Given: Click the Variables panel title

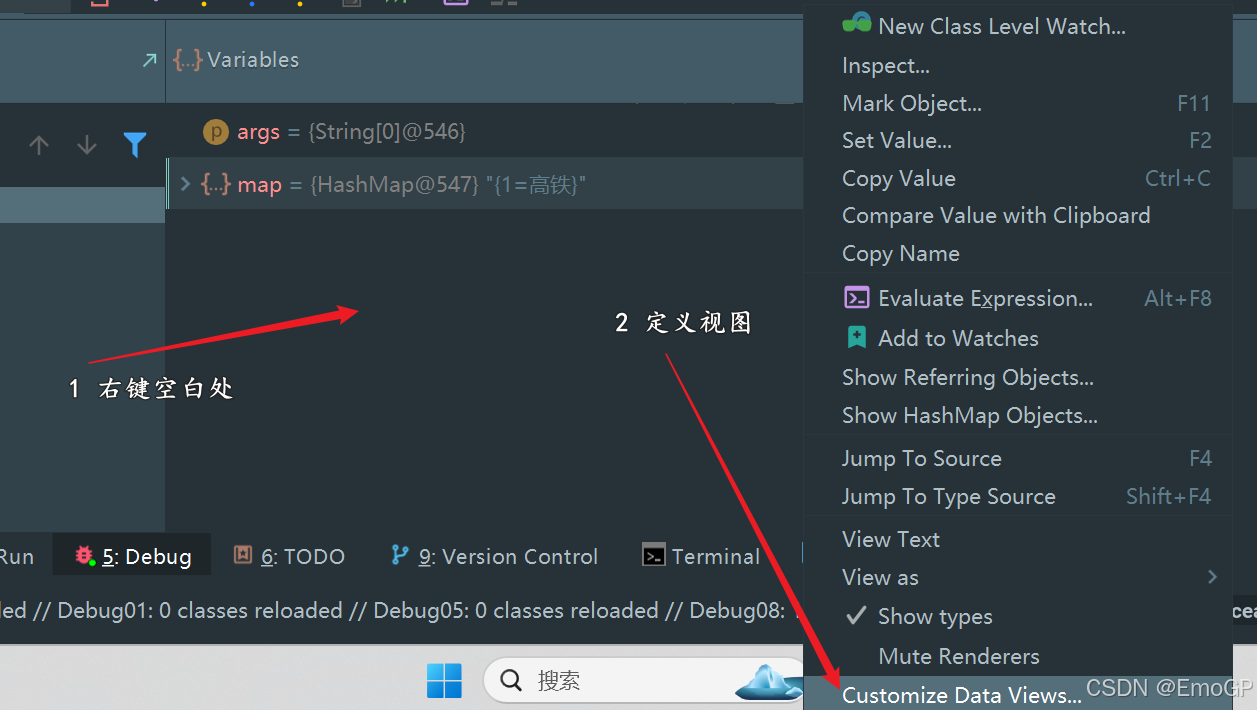Looking at the screenshot, I should 253,60.
